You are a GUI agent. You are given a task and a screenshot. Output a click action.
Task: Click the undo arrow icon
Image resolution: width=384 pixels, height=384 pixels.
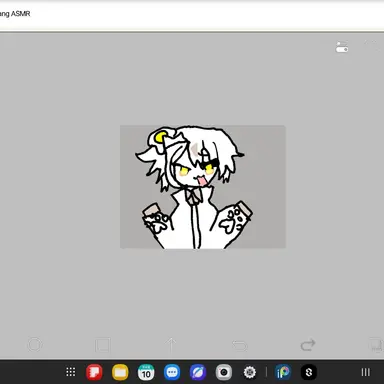239,345
